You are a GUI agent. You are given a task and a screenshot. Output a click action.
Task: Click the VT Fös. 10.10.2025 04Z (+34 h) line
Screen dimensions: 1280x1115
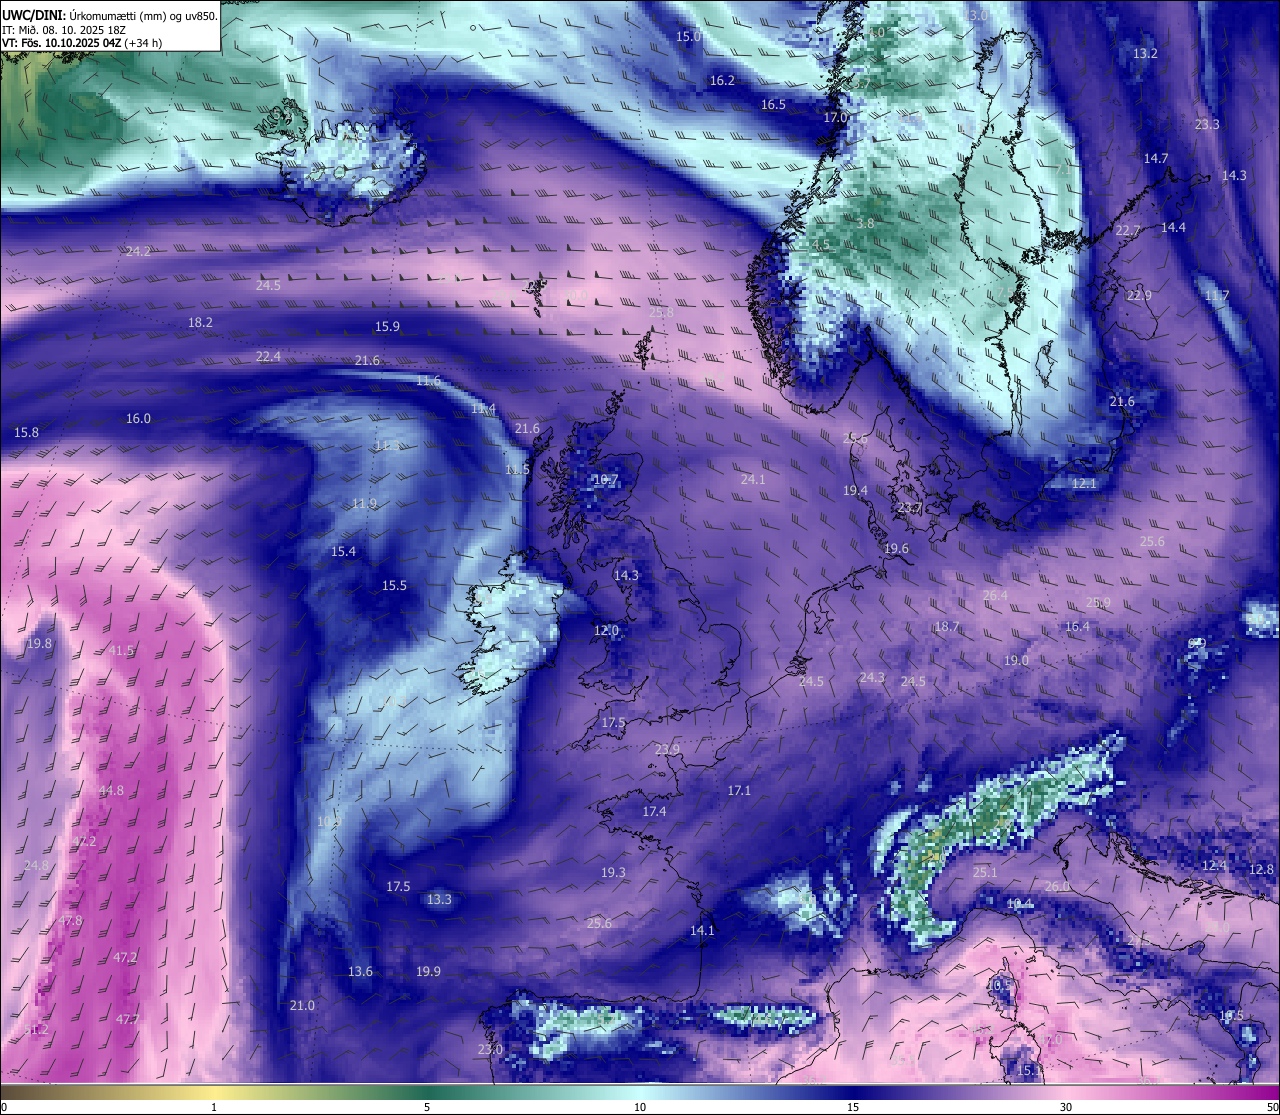(82, 43)
